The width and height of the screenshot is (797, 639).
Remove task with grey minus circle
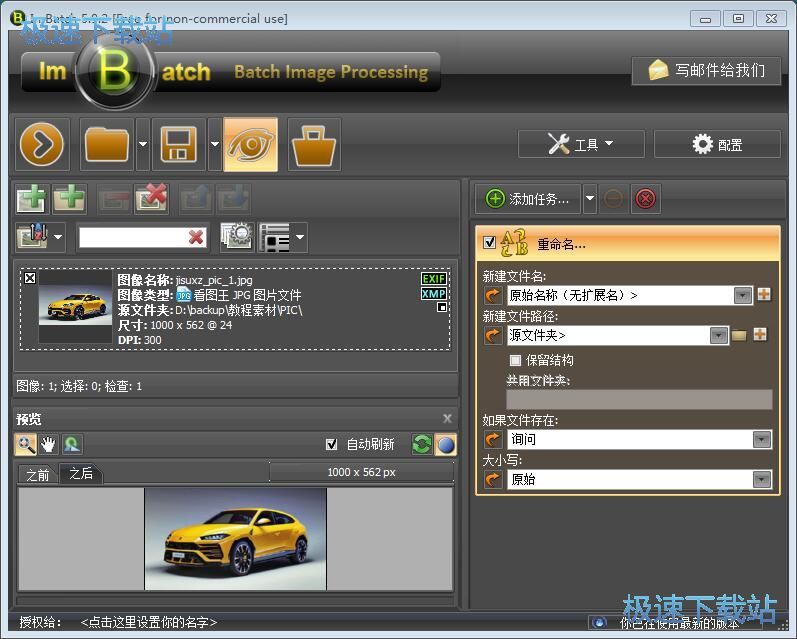coord(614,199)
